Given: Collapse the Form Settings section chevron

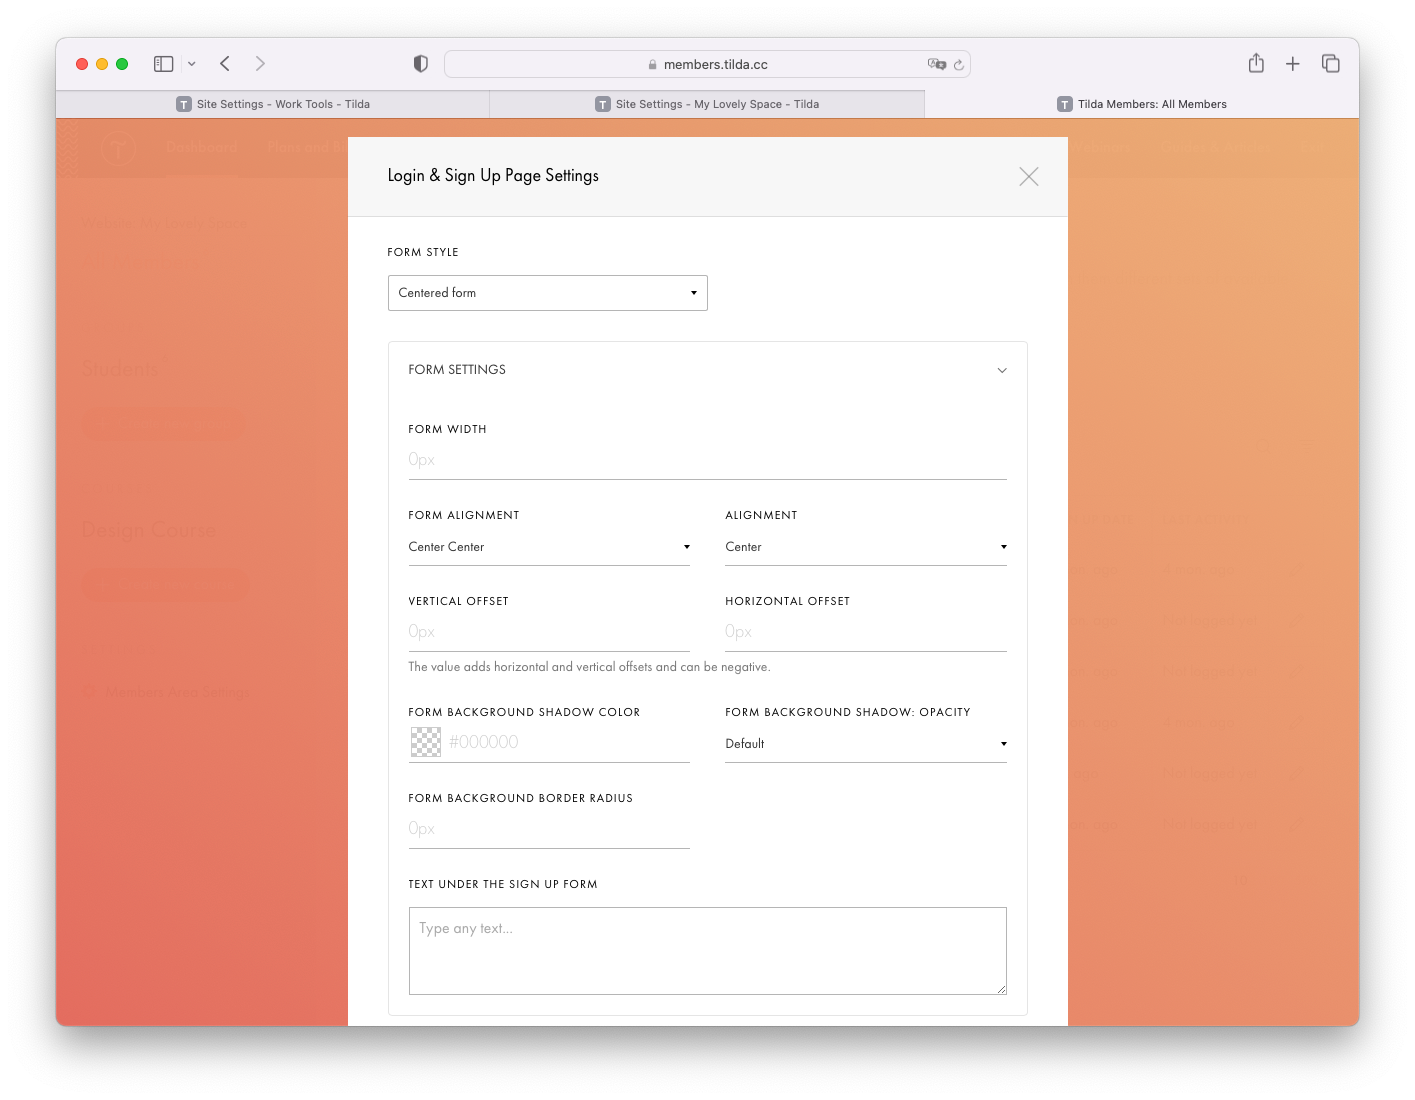Looking at the screenshot, I should 1002,369.
